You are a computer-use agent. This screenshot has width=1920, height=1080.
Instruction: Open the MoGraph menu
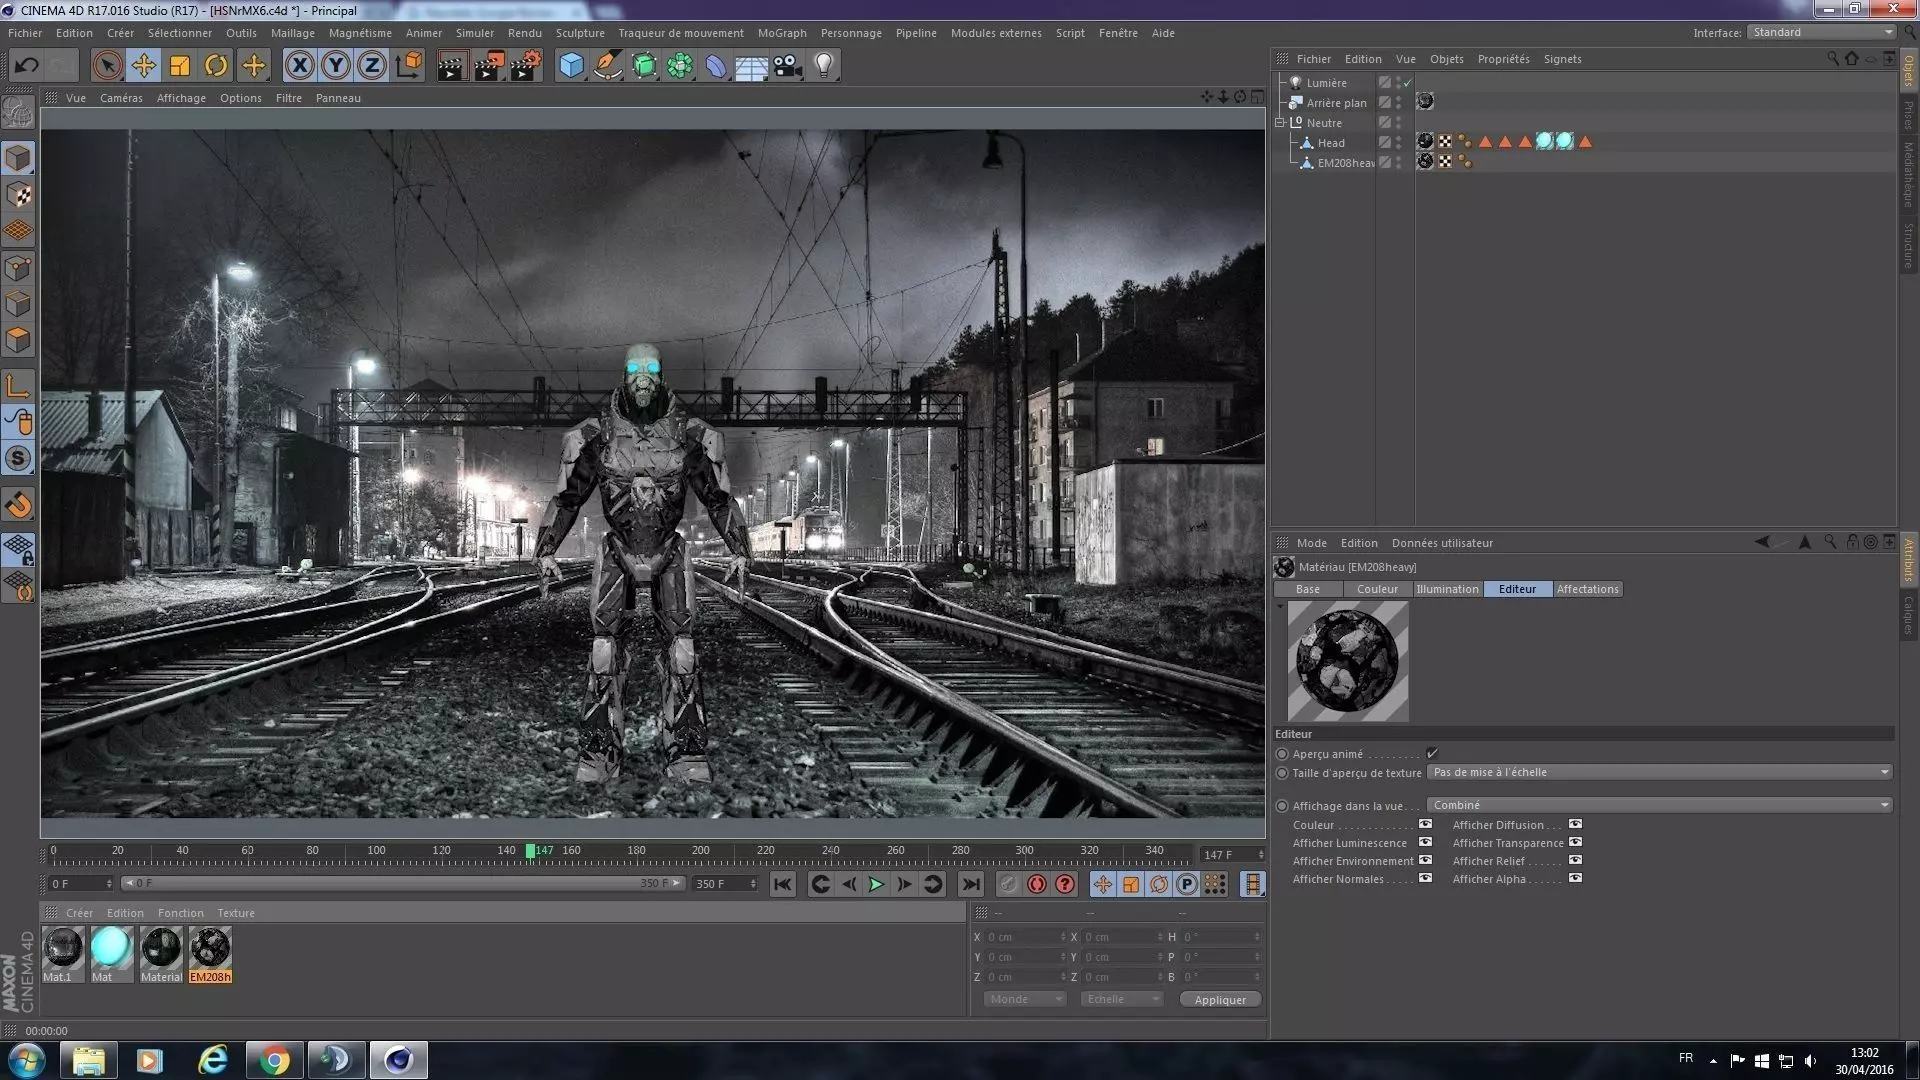coord(781,33)
